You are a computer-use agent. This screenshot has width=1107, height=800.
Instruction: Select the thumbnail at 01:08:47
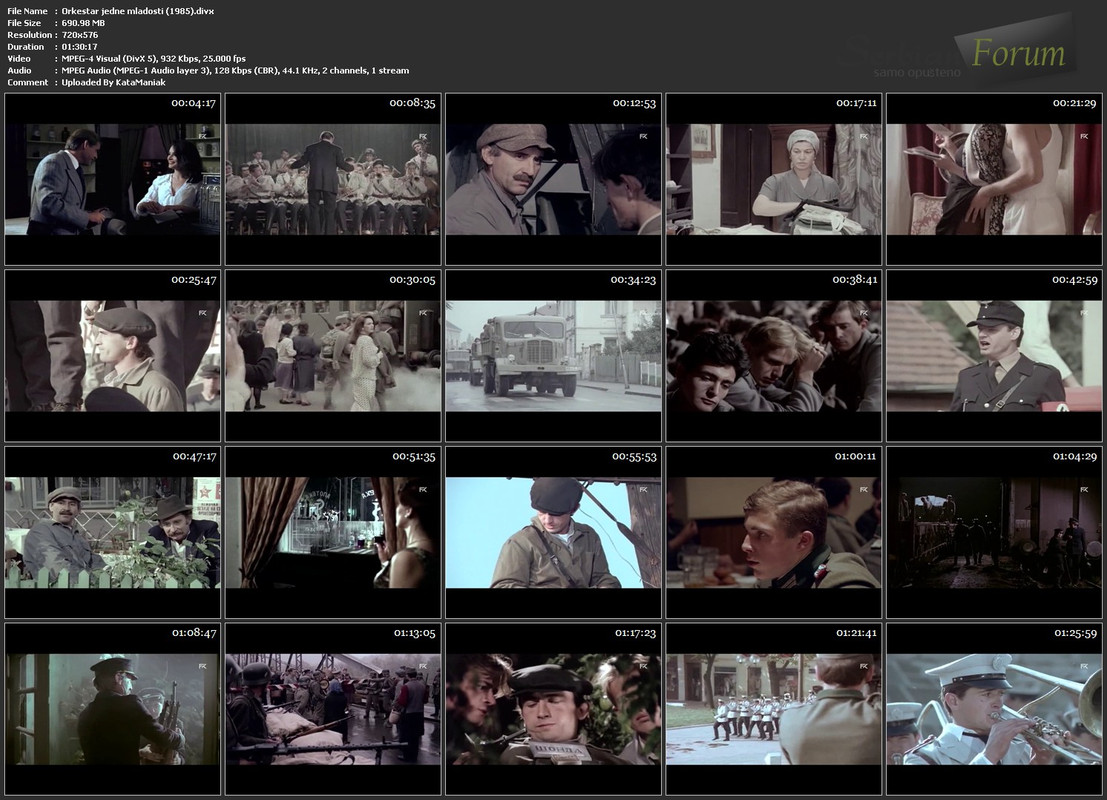(112, 709)
